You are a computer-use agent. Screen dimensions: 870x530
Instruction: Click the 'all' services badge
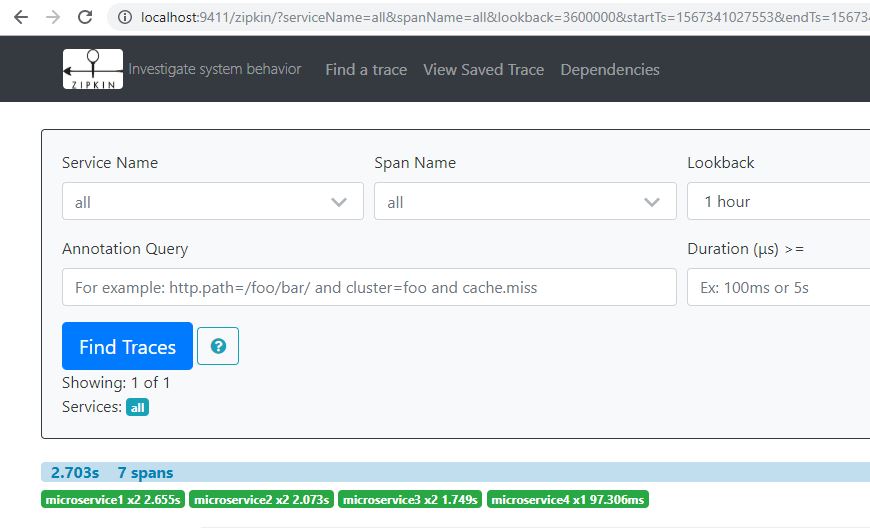pyautogui.click(x=137, y=407)
